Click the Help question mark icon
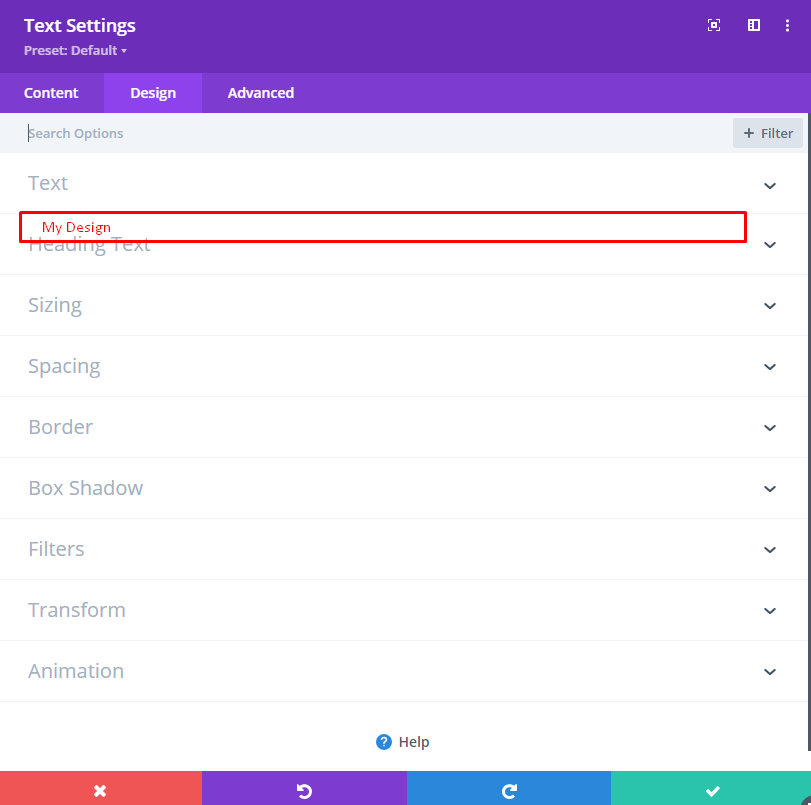The width and height of the screenshot is (811, 805). point(384,742)
